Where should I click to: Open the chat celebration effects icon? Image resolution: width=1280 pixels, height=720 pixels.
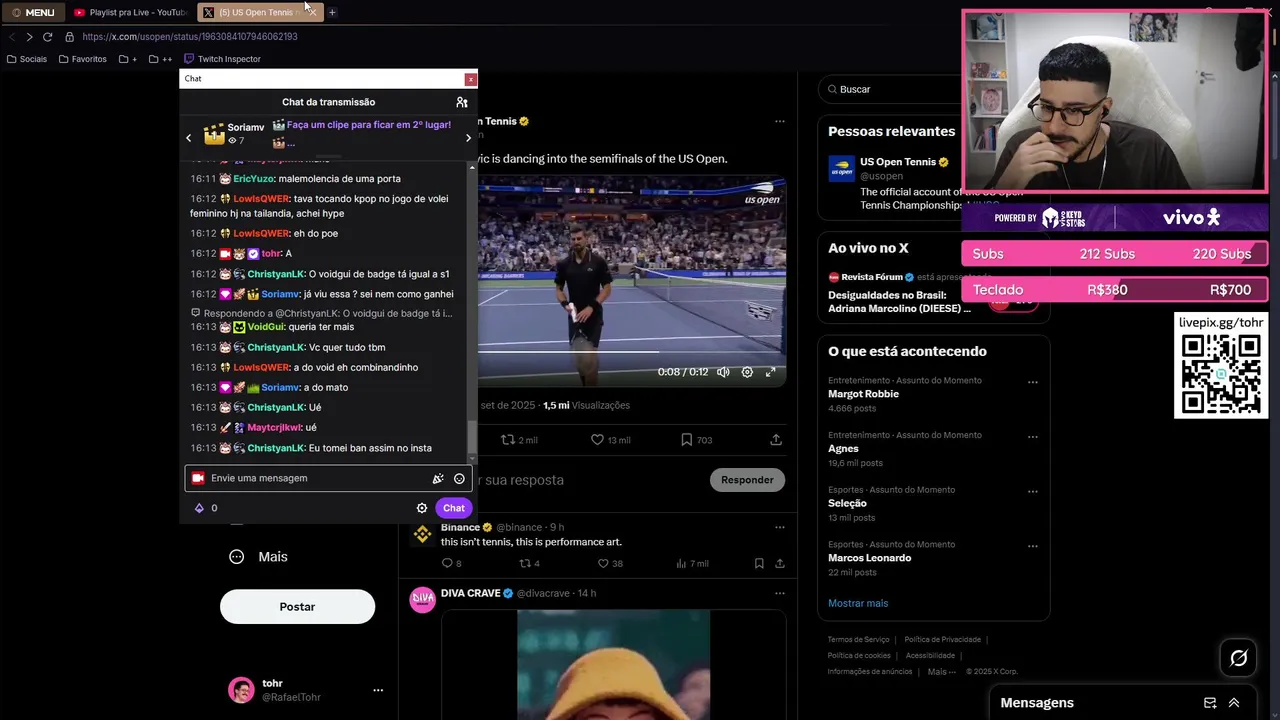pos(438,478)
